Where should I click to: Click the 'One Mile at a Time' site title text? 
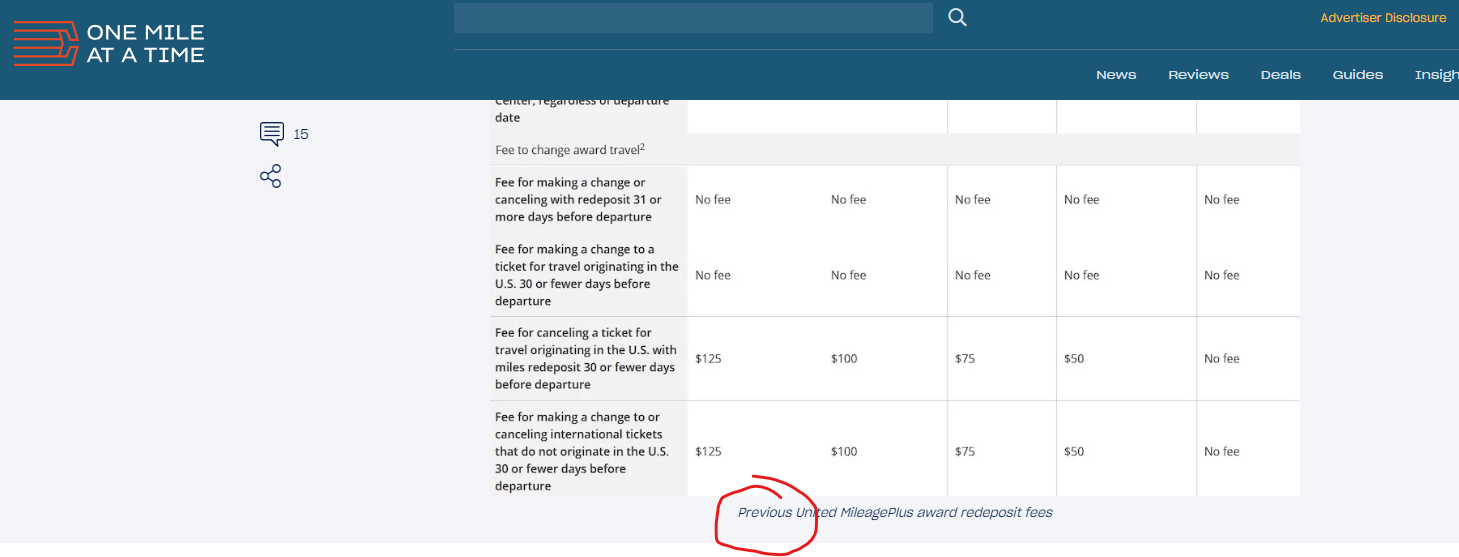click(145, 44)
